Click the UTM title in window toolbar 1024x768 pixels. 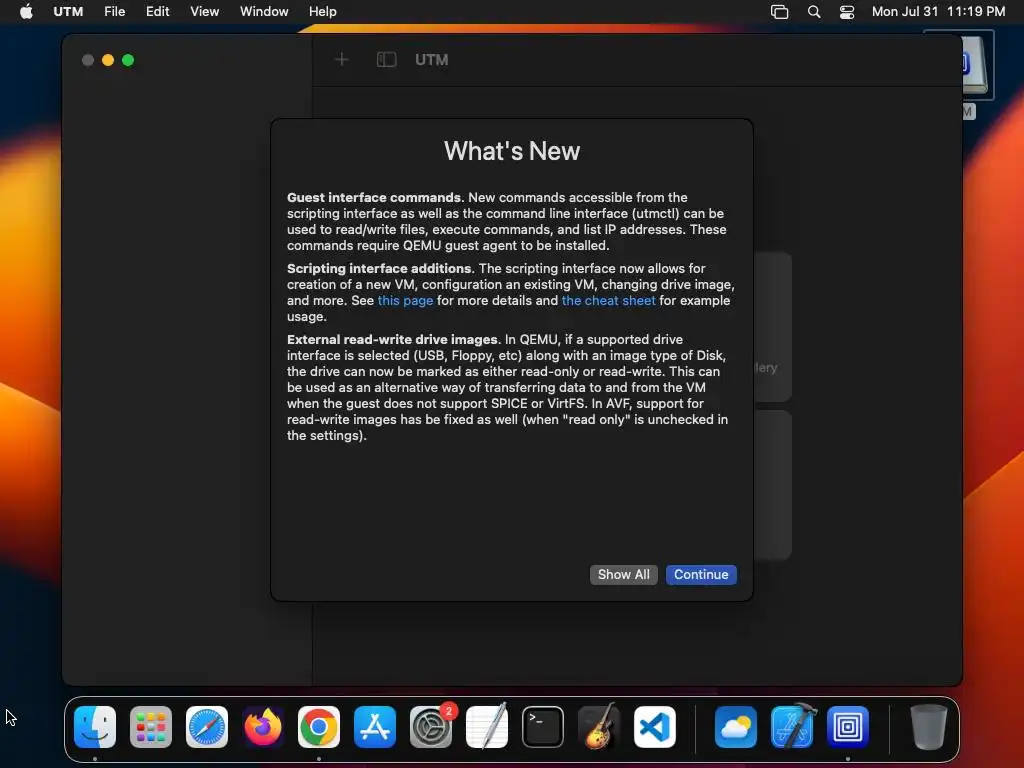432,60
